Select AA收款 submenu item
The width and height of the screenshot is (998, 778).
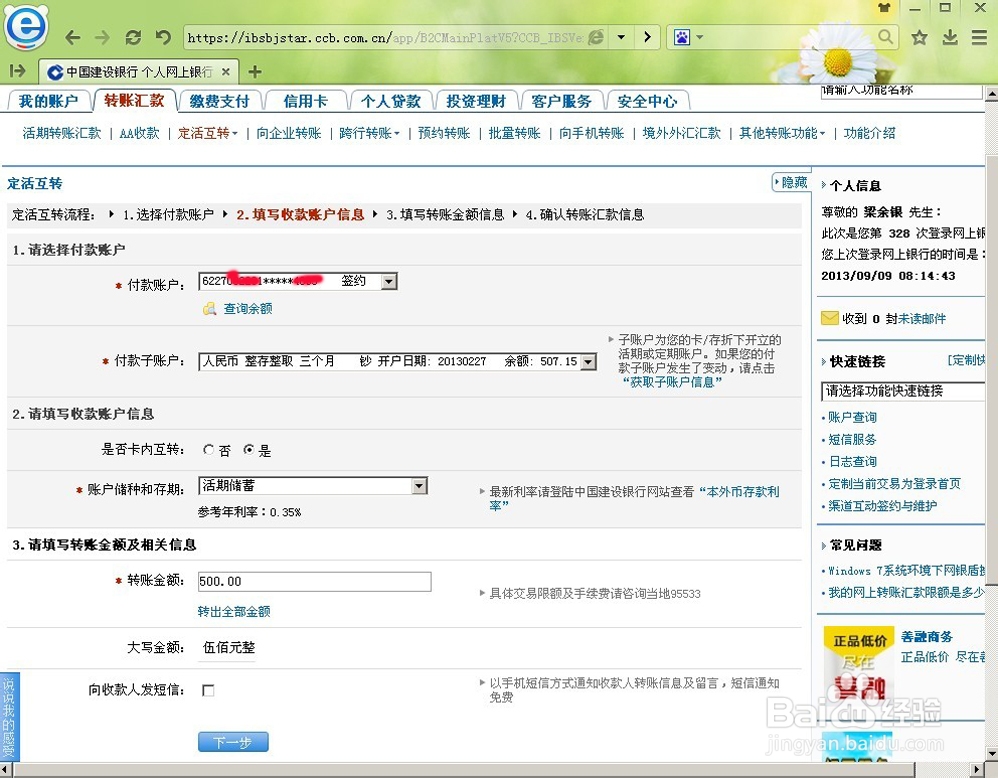point(139,133)
